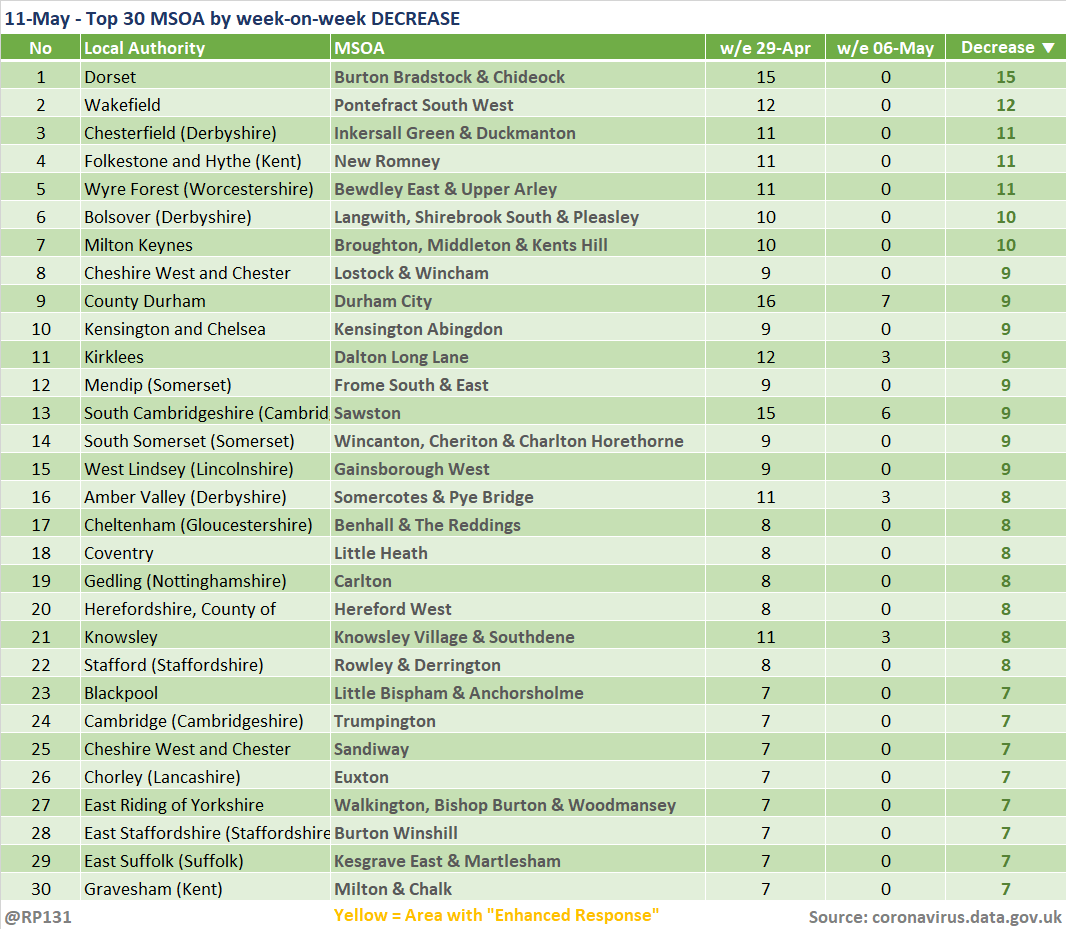Select 'Hereford West' cell
1066x929 pixels.
(517, 609)
